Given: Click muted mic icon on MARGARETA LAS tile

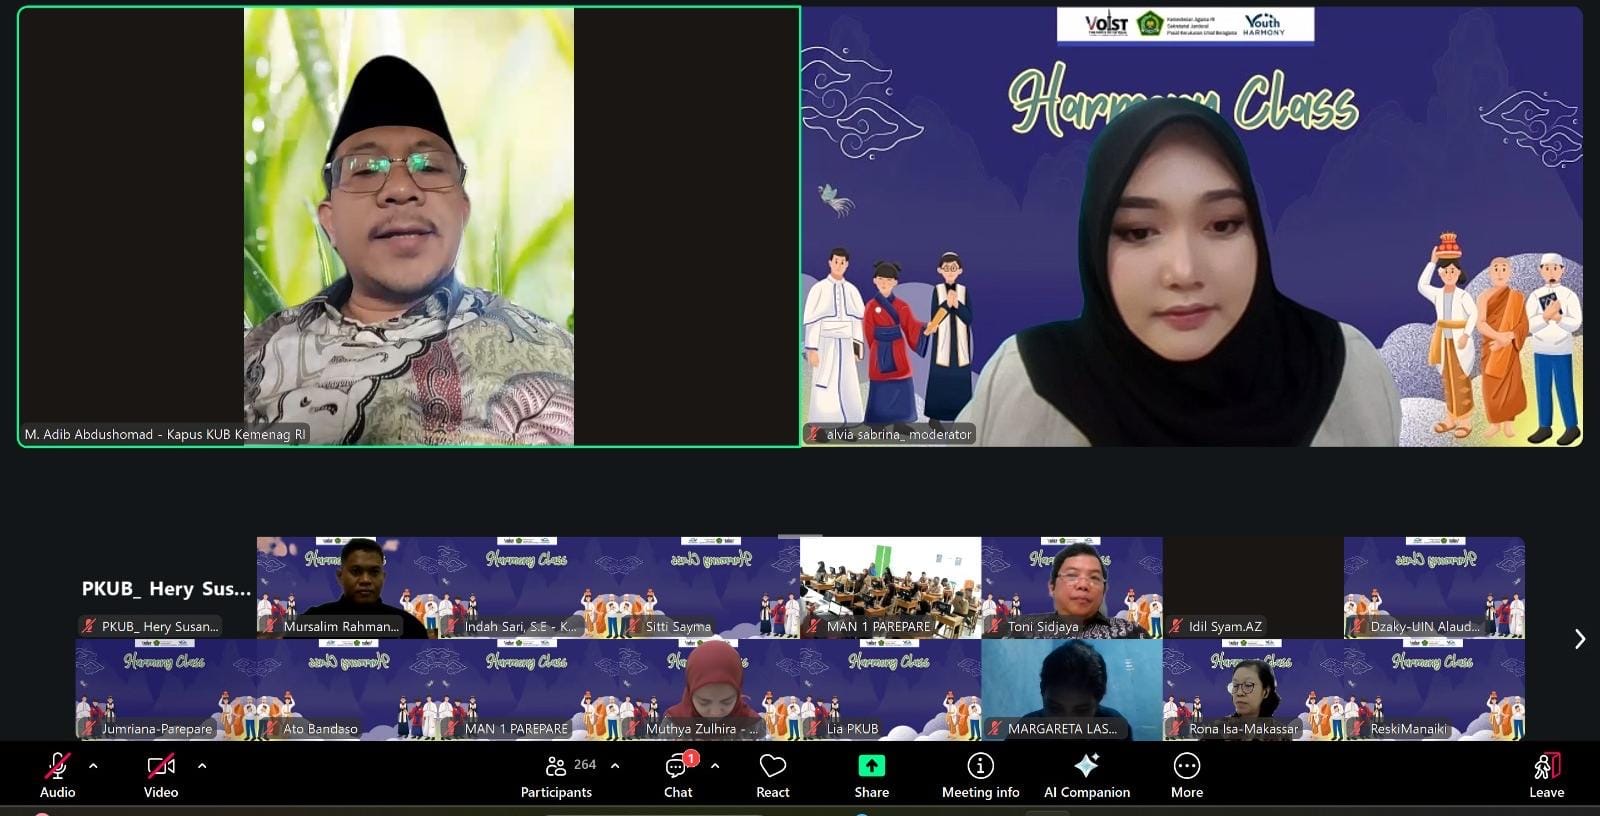Looking at the screenshot, I should [x=995, y=729].
